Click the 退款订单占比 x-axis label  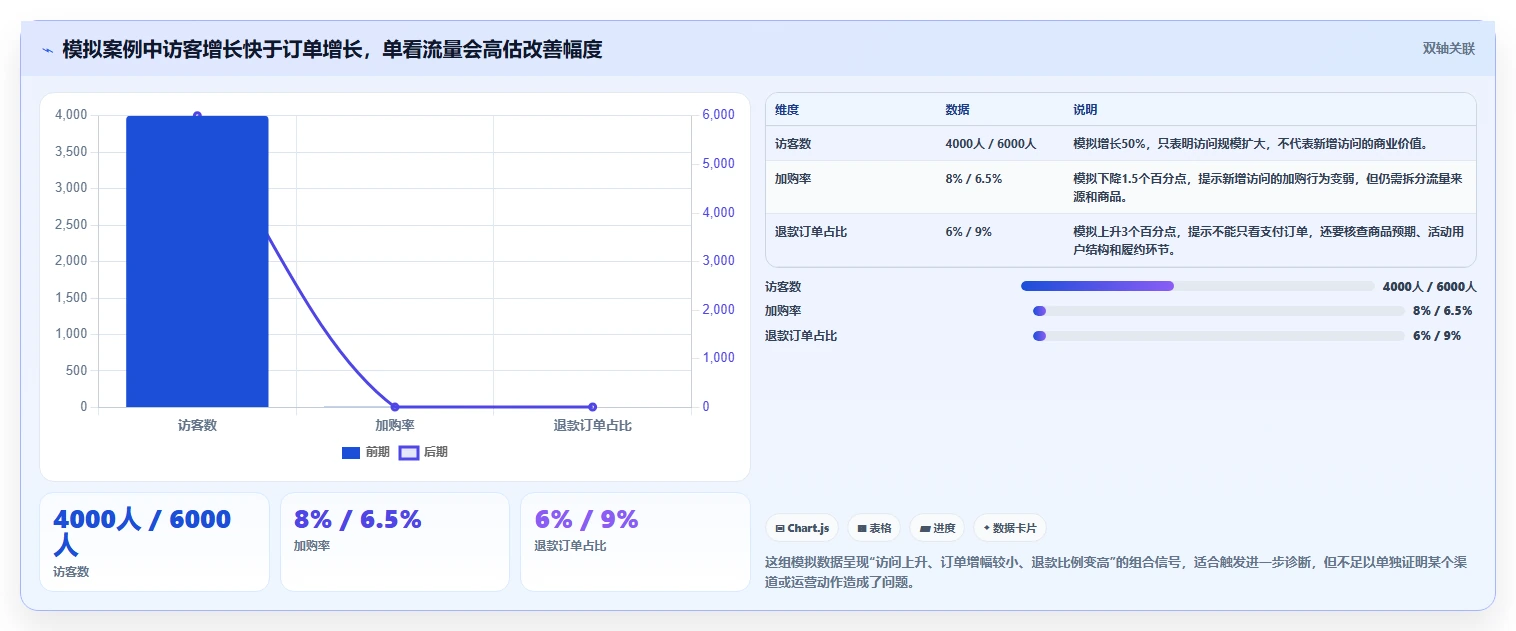click(593, 425)
